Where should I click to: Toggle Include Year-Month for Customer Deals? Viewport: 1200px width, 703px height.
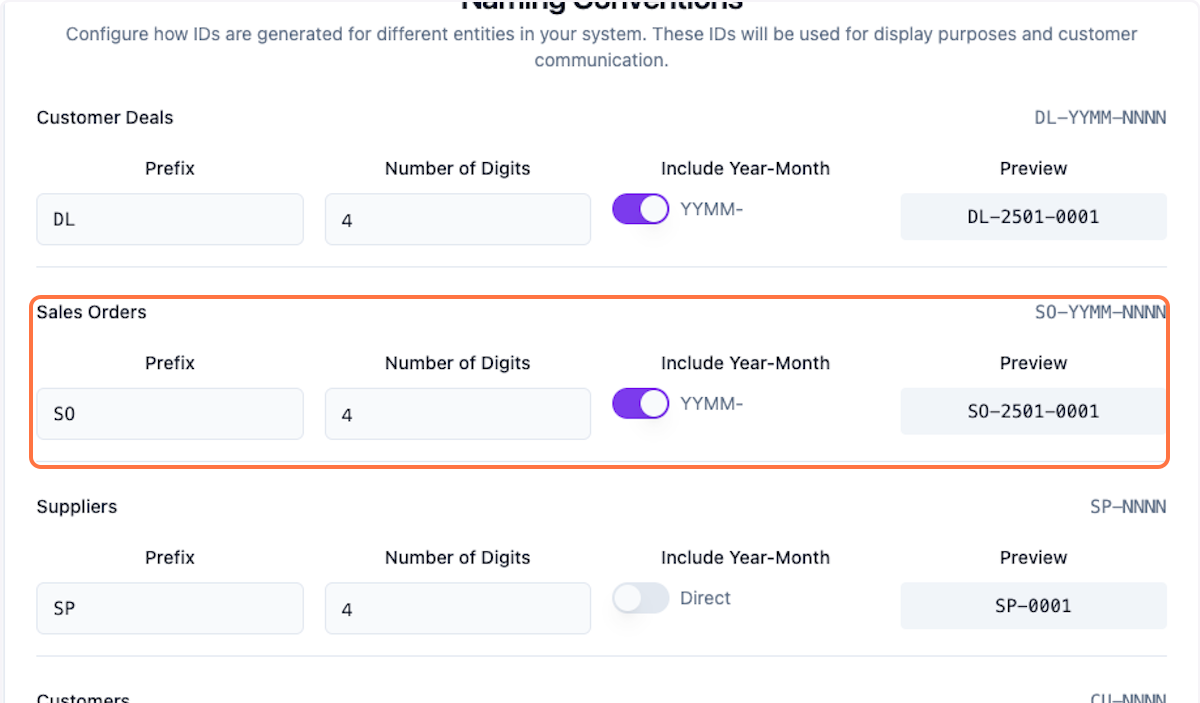coord(640,208)
